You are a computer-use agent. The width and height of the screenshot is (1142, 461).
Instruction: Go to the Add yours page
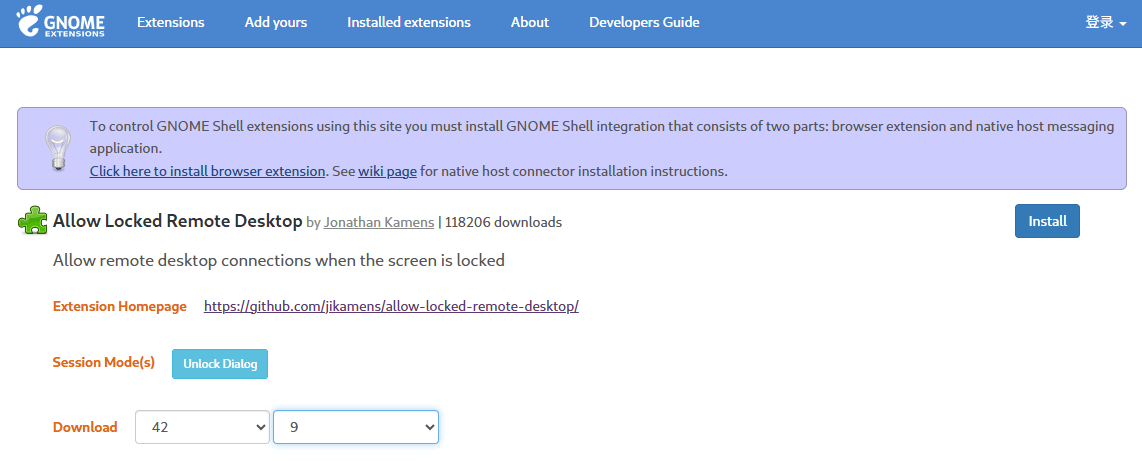pyautogui.click(x=276, y=22)
